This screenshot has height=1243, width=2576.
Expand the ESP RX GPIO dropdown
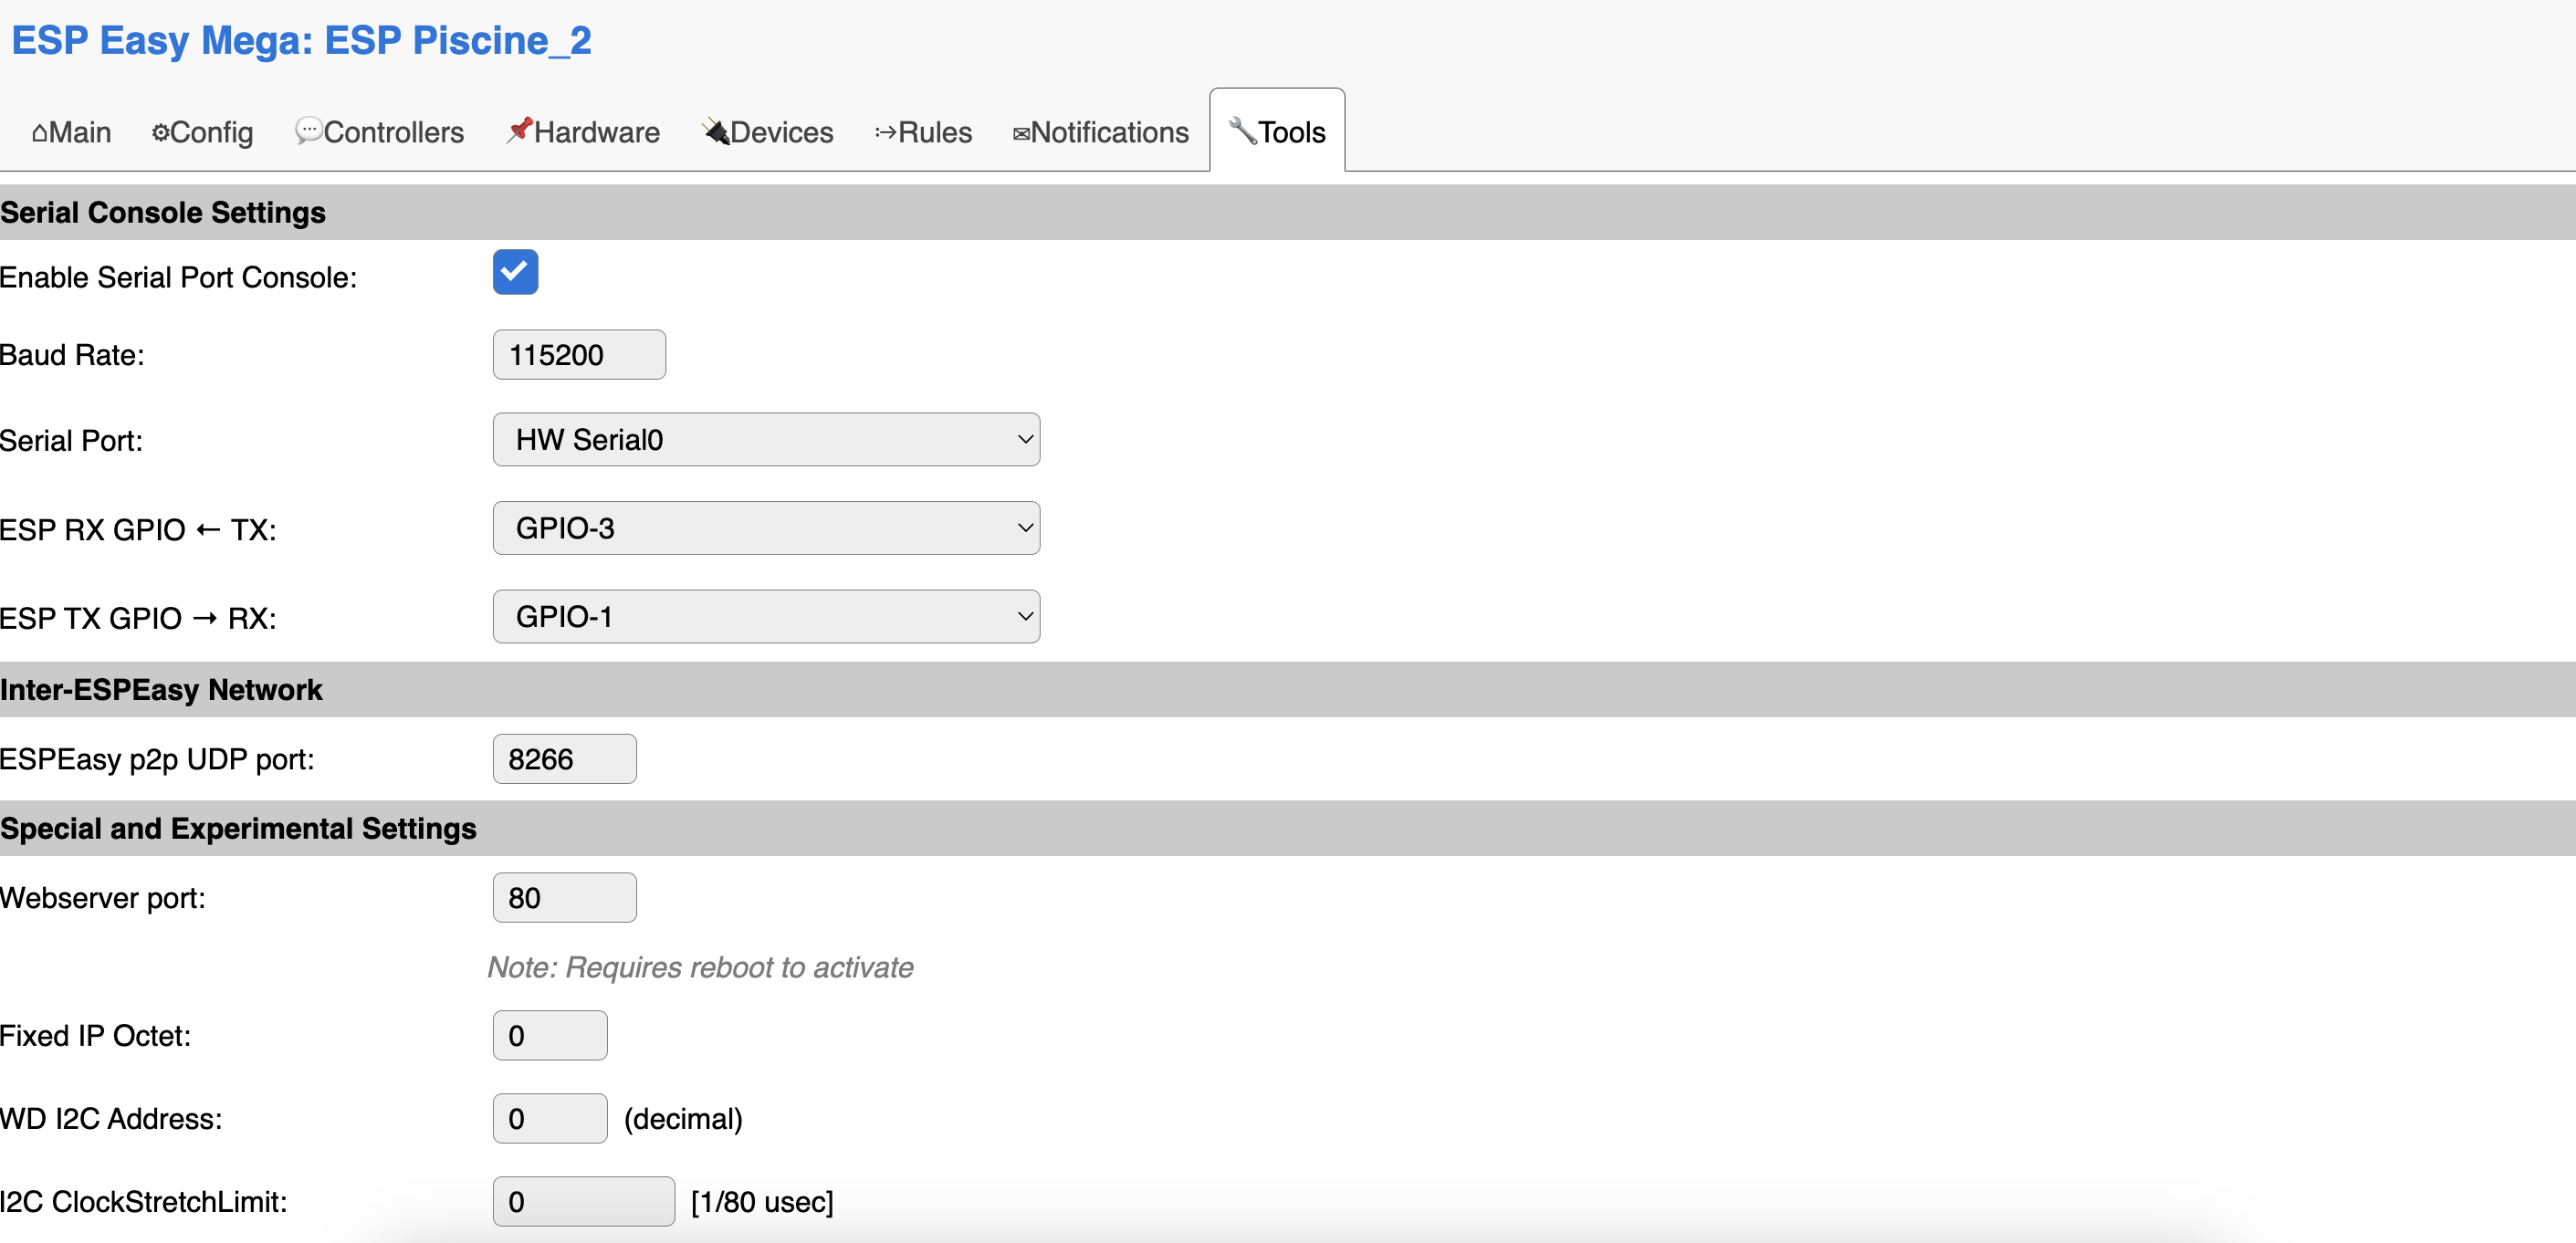766,528
